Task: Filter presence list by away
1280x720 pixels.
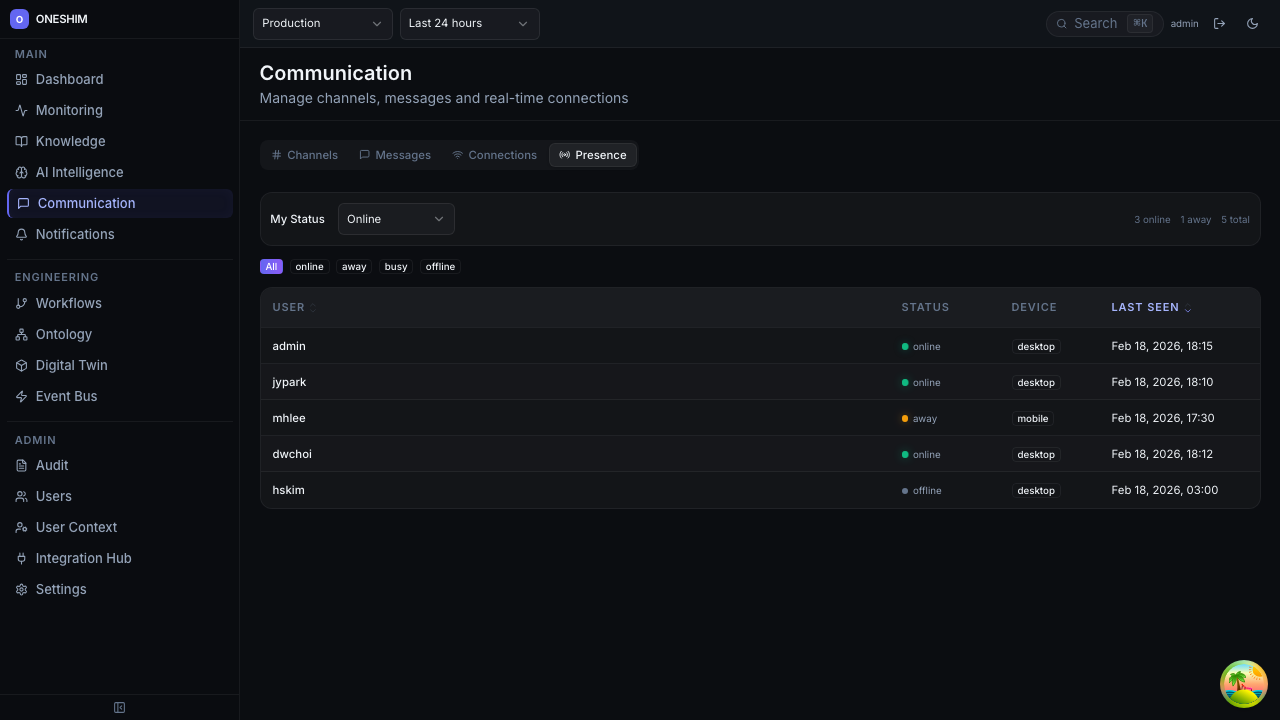Action: pos(354,267)
